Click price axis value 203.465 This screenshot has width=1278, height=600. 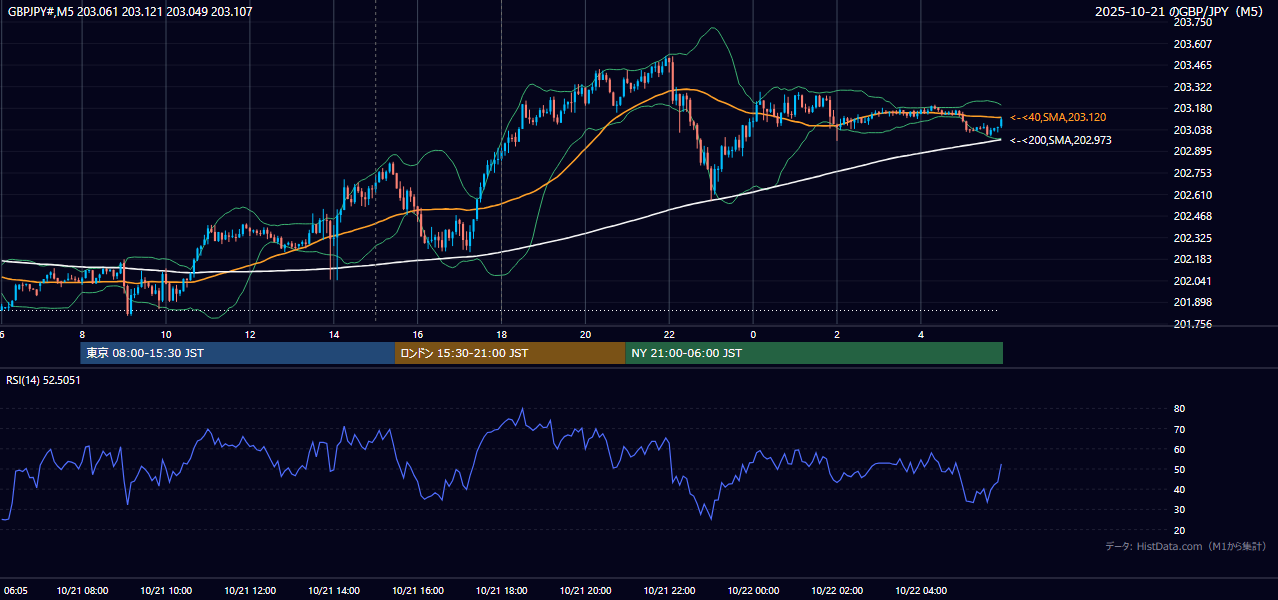[1192, 65]
